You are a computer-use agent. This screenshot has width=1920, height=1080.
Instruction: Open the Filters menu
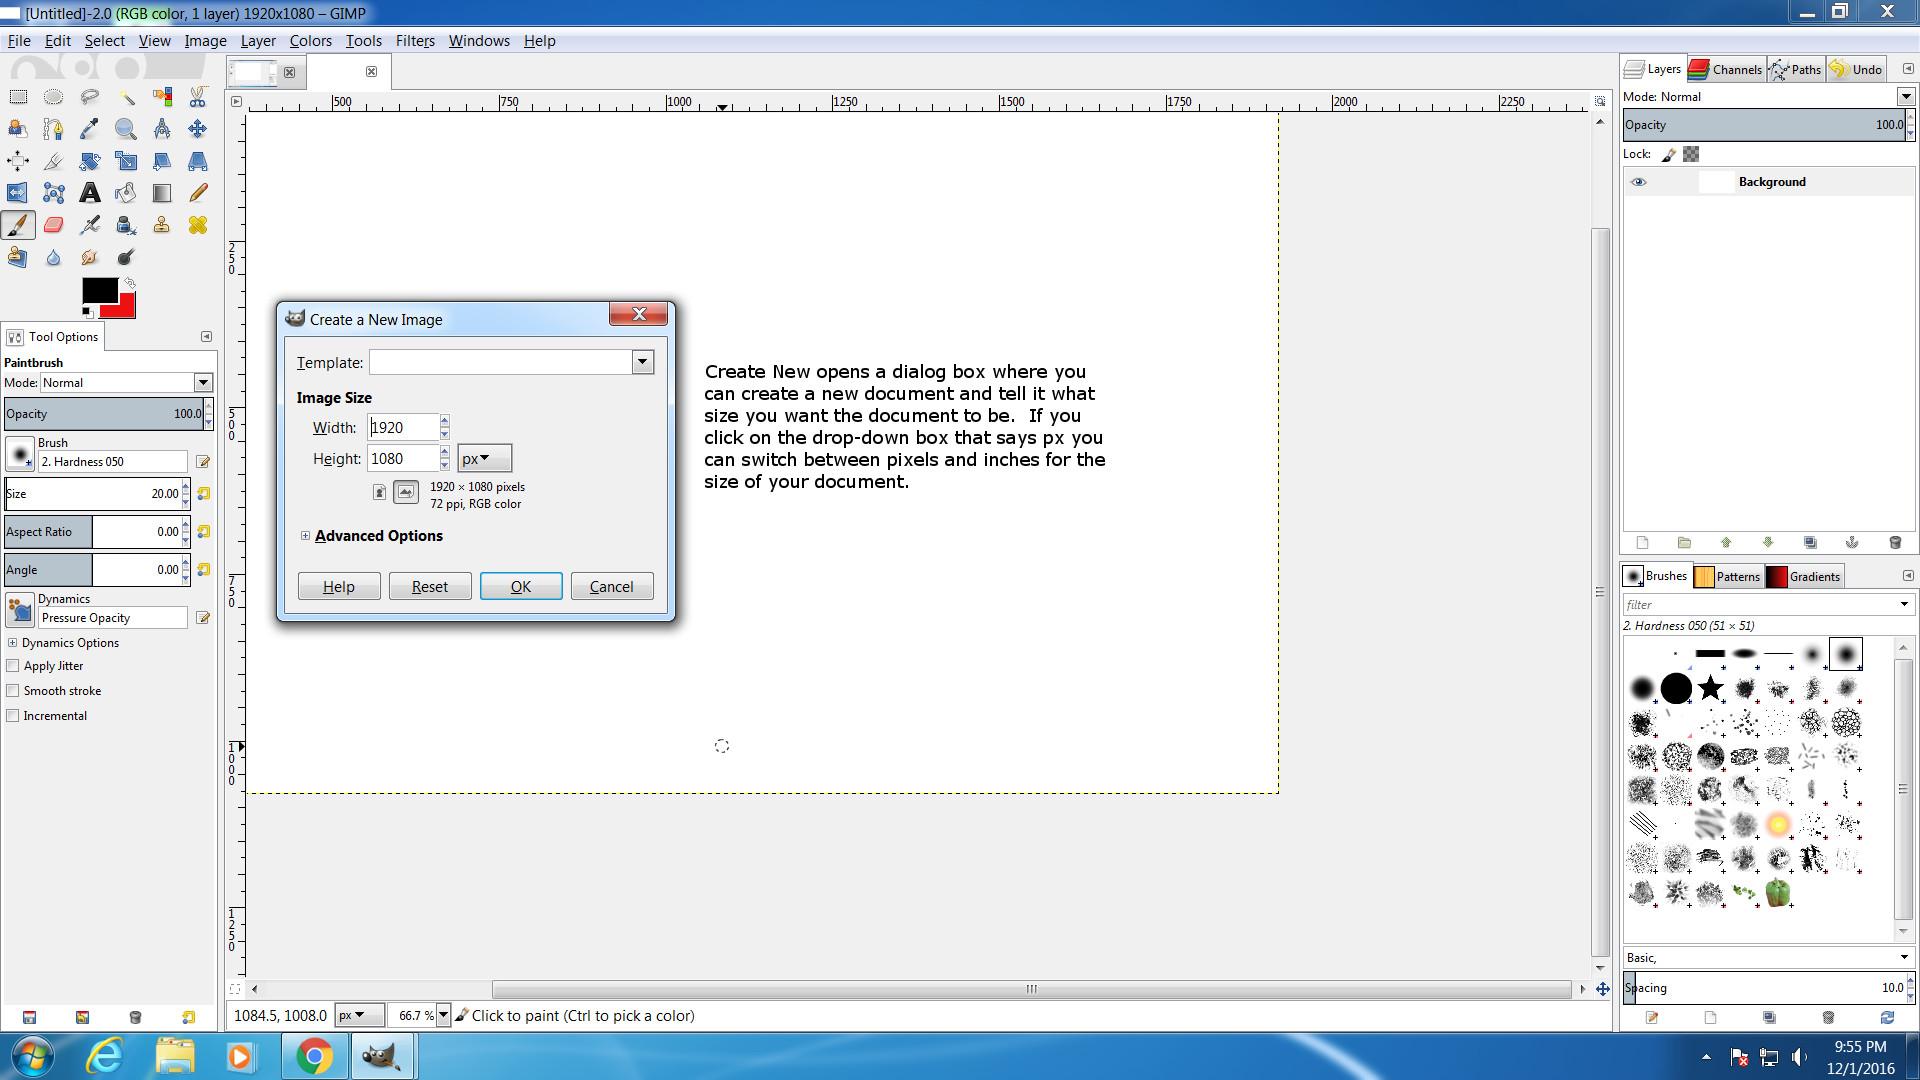pos(414,41)
